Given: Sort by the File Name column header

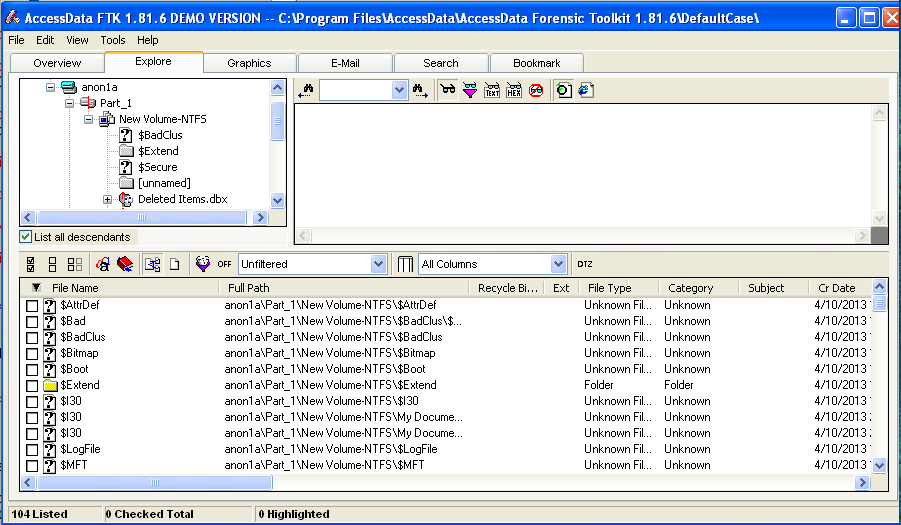Looking at the screenshot, I should click(x=75, y=288).
